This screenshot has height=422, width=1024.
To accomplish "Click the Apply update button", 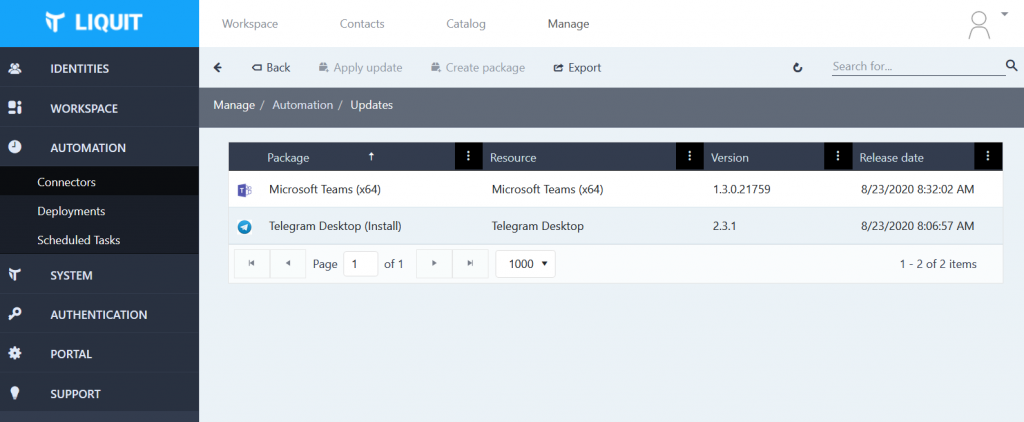I will click(x=360, y=67).
